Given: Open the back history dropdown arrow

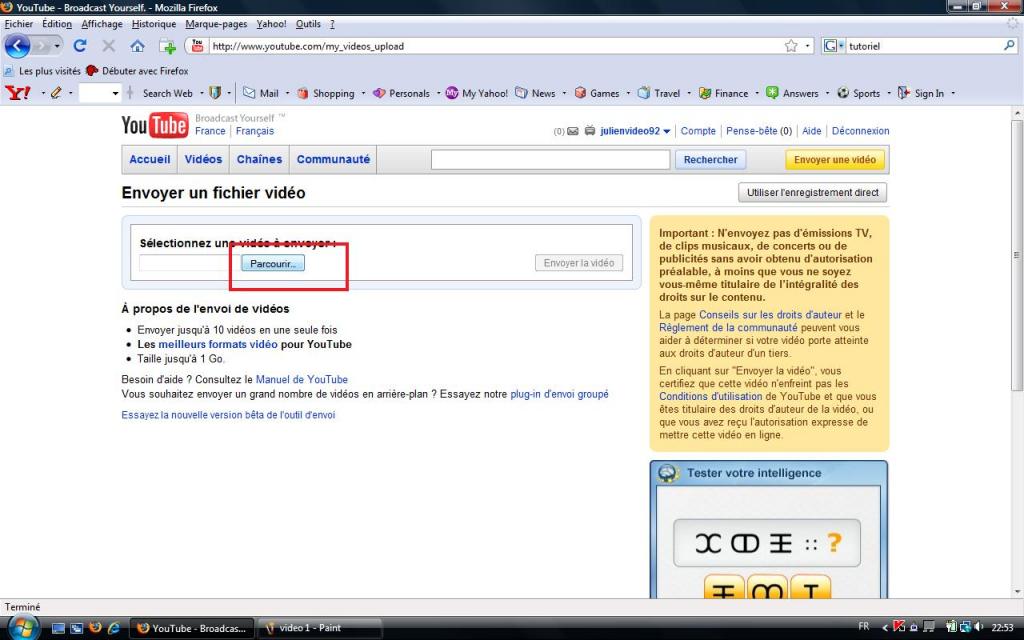Looking at the screenshot, I should (x=57, y=46).
